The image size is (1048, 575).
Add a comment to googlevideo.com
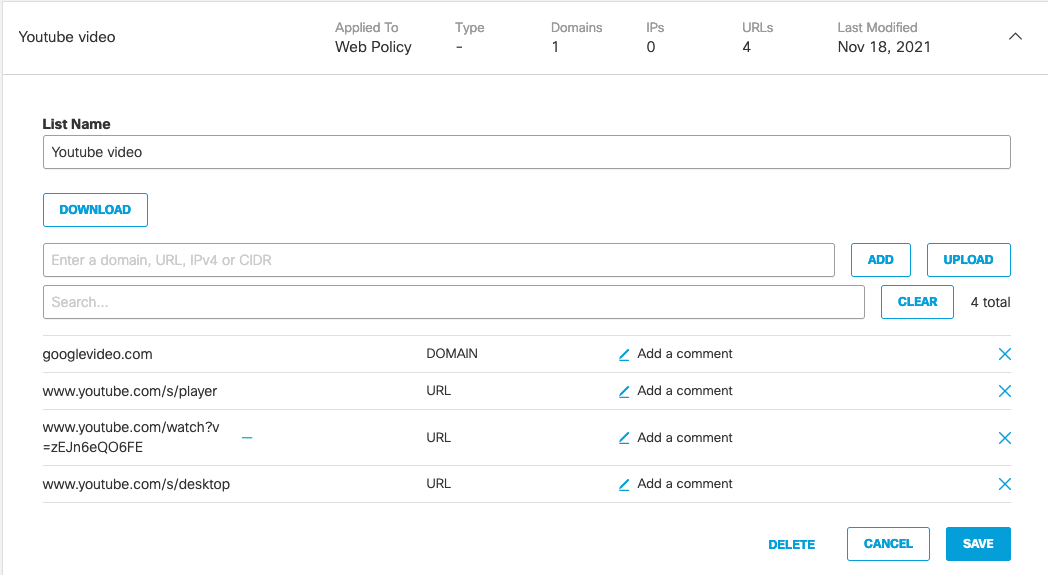[684, 354]
